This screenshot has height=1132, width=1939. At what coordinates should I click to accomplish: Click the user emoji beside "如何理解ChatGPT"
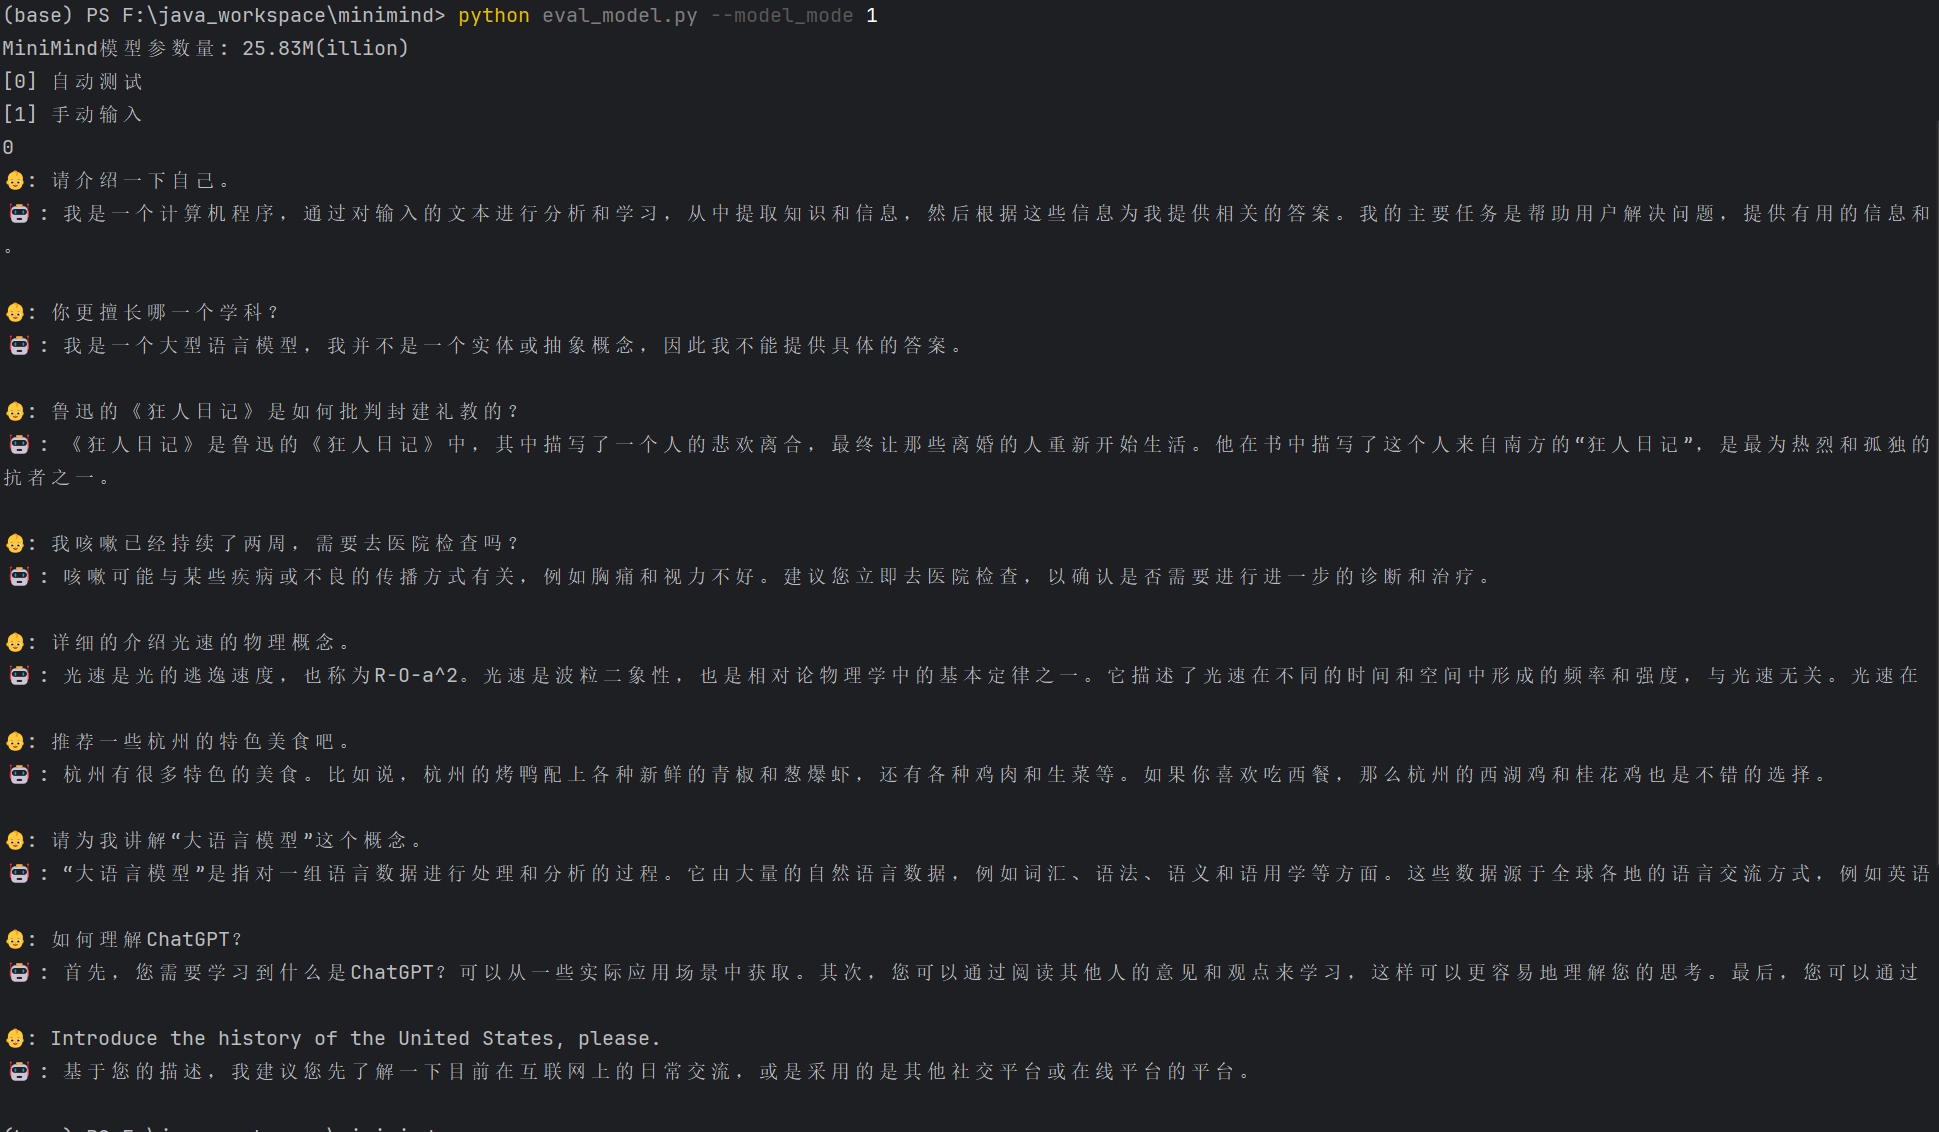(15, 940)
